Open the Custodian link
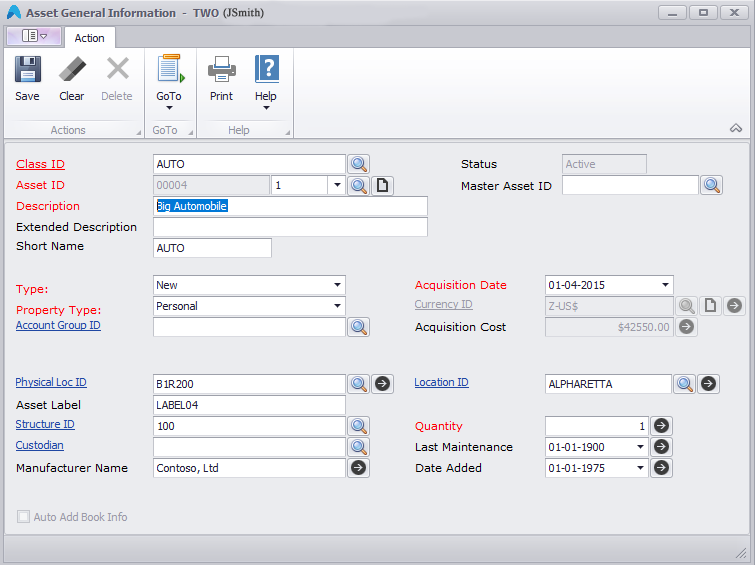The height and width of the screenshot is (565, 755). tap(39, 445)
